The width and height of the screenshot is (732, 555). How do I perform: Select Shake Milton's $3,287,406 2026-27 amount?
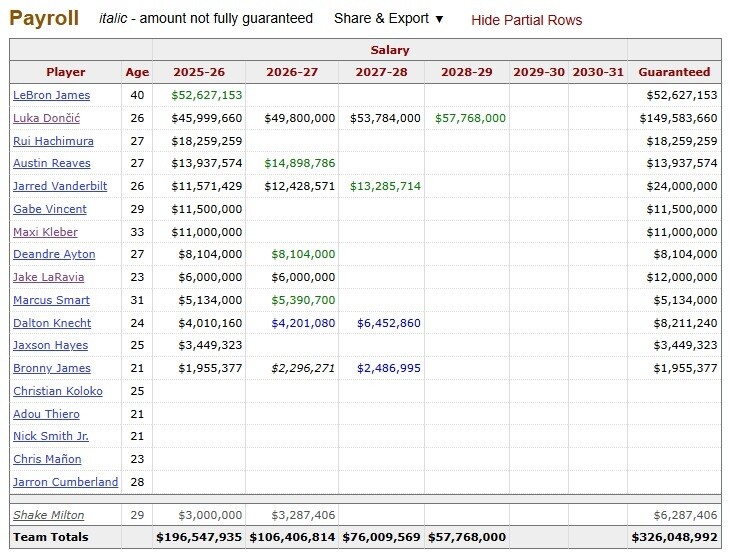click(303, 515)
